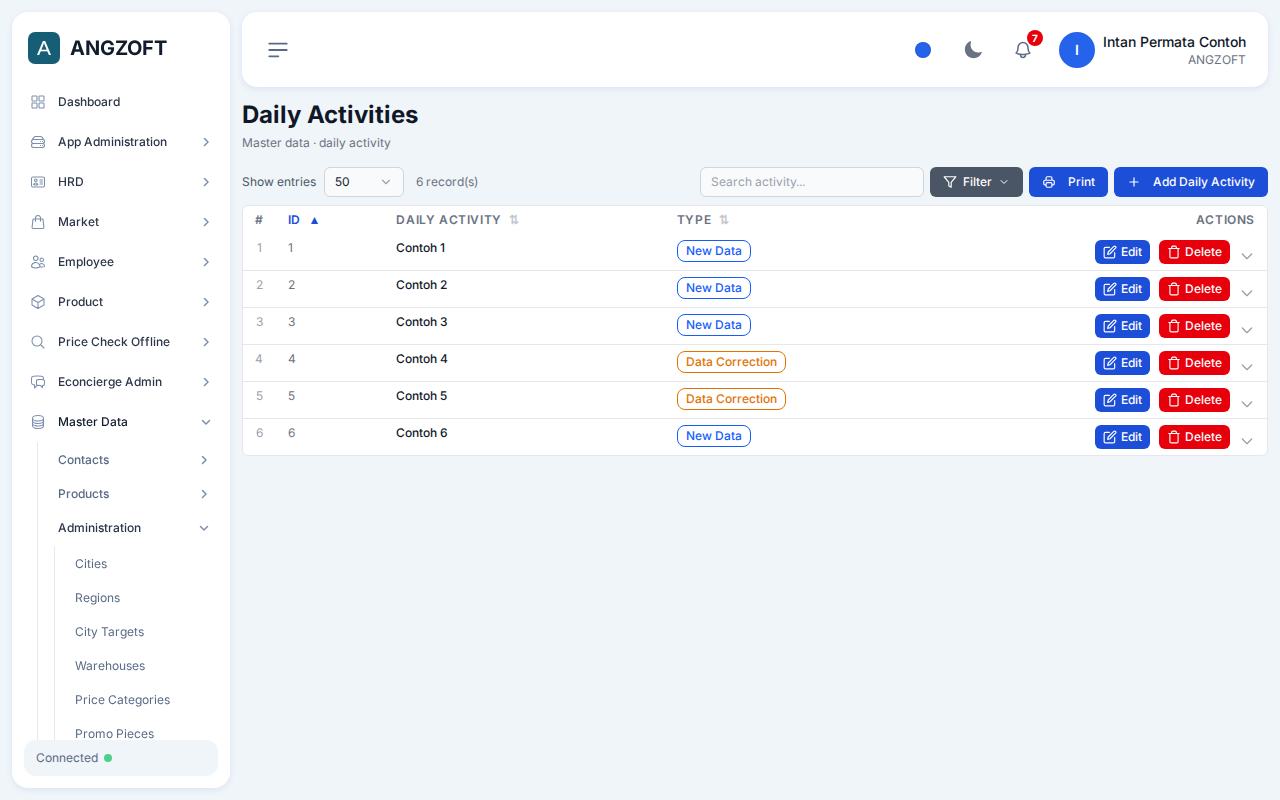Click New Data badge for Contoh 1
1280x800 pixels.
[x=714, y=251]
